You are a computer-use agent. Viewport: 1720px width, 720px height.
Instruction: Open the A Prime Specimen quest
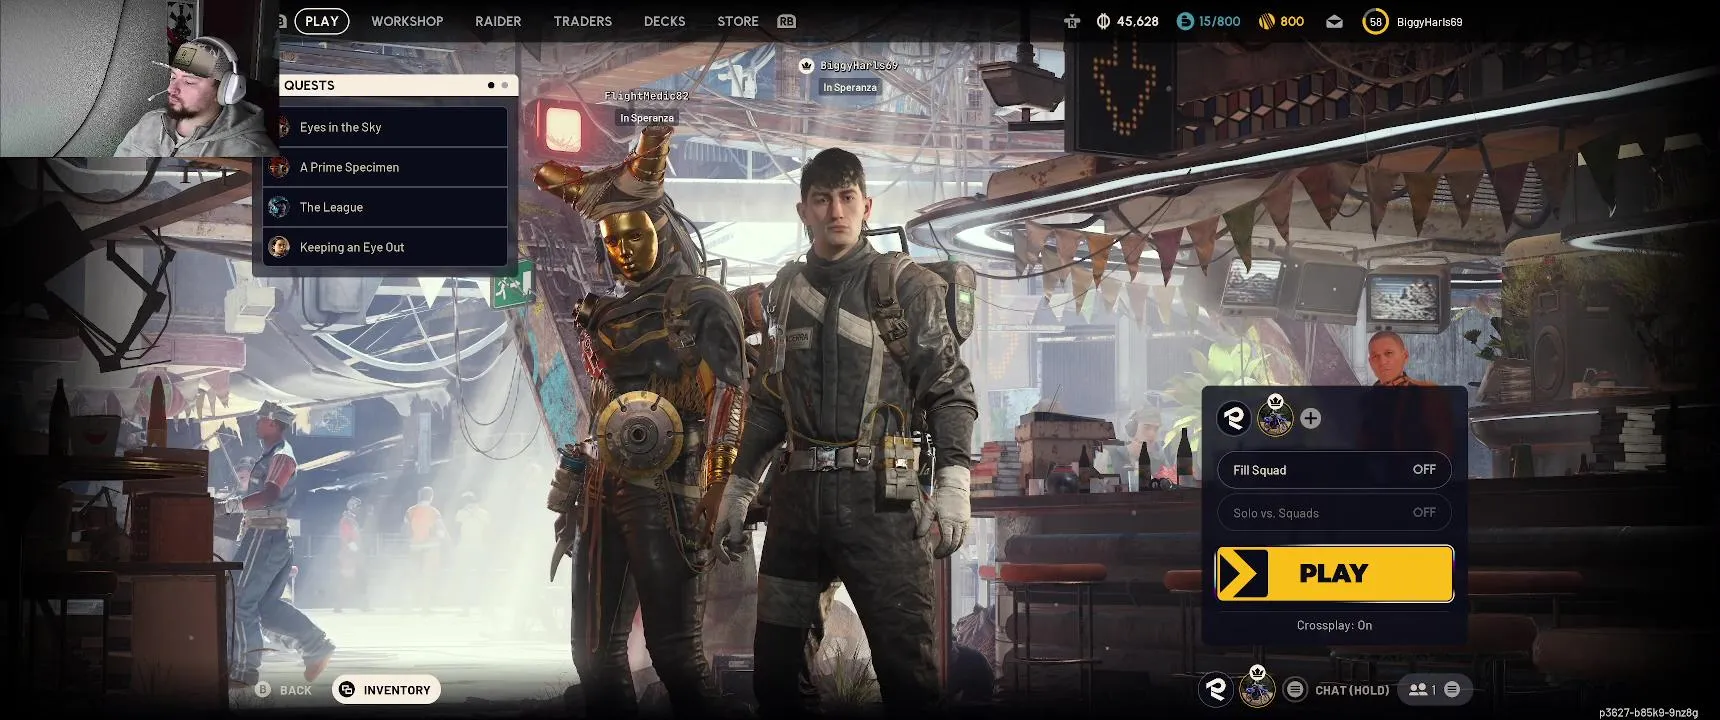tap(385, 167)
